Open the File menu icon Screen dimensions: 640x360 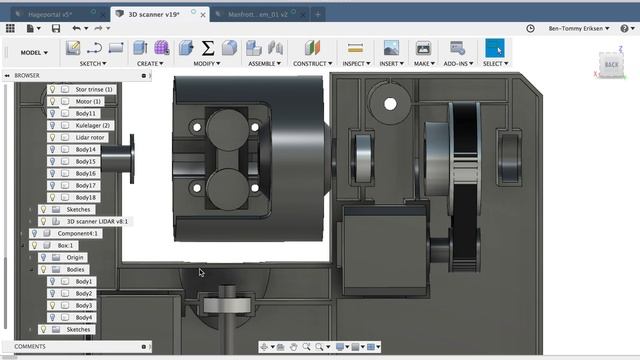click(x=31, y=28)
